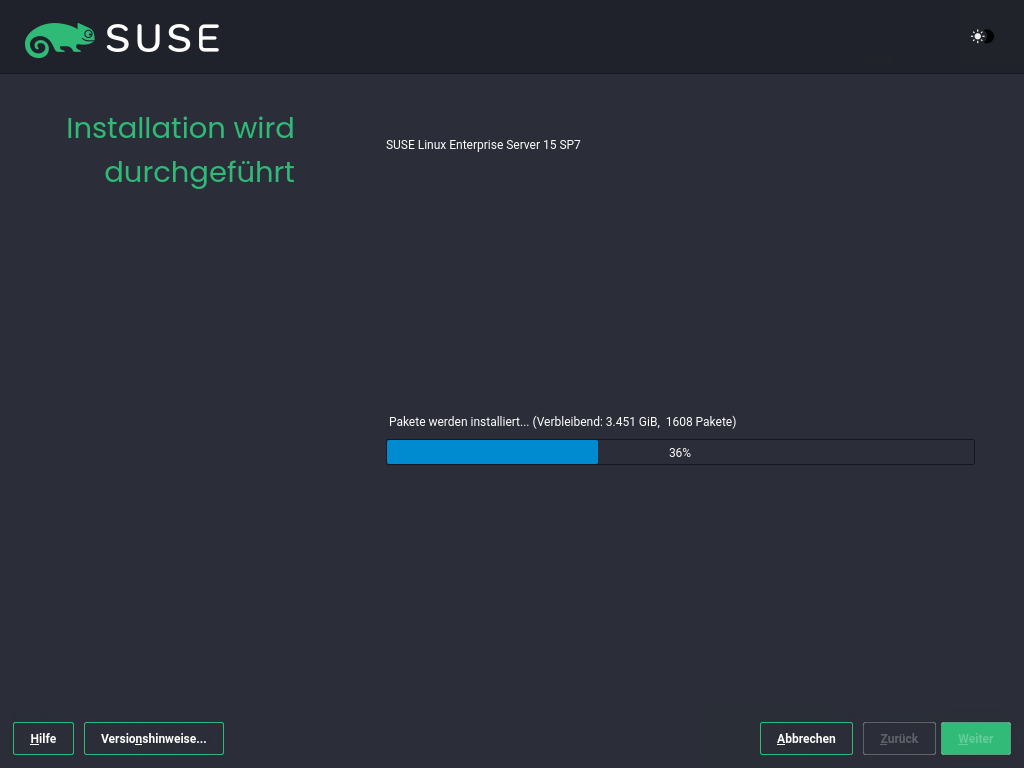Click the 36% installation progress bar

(680, 452)
